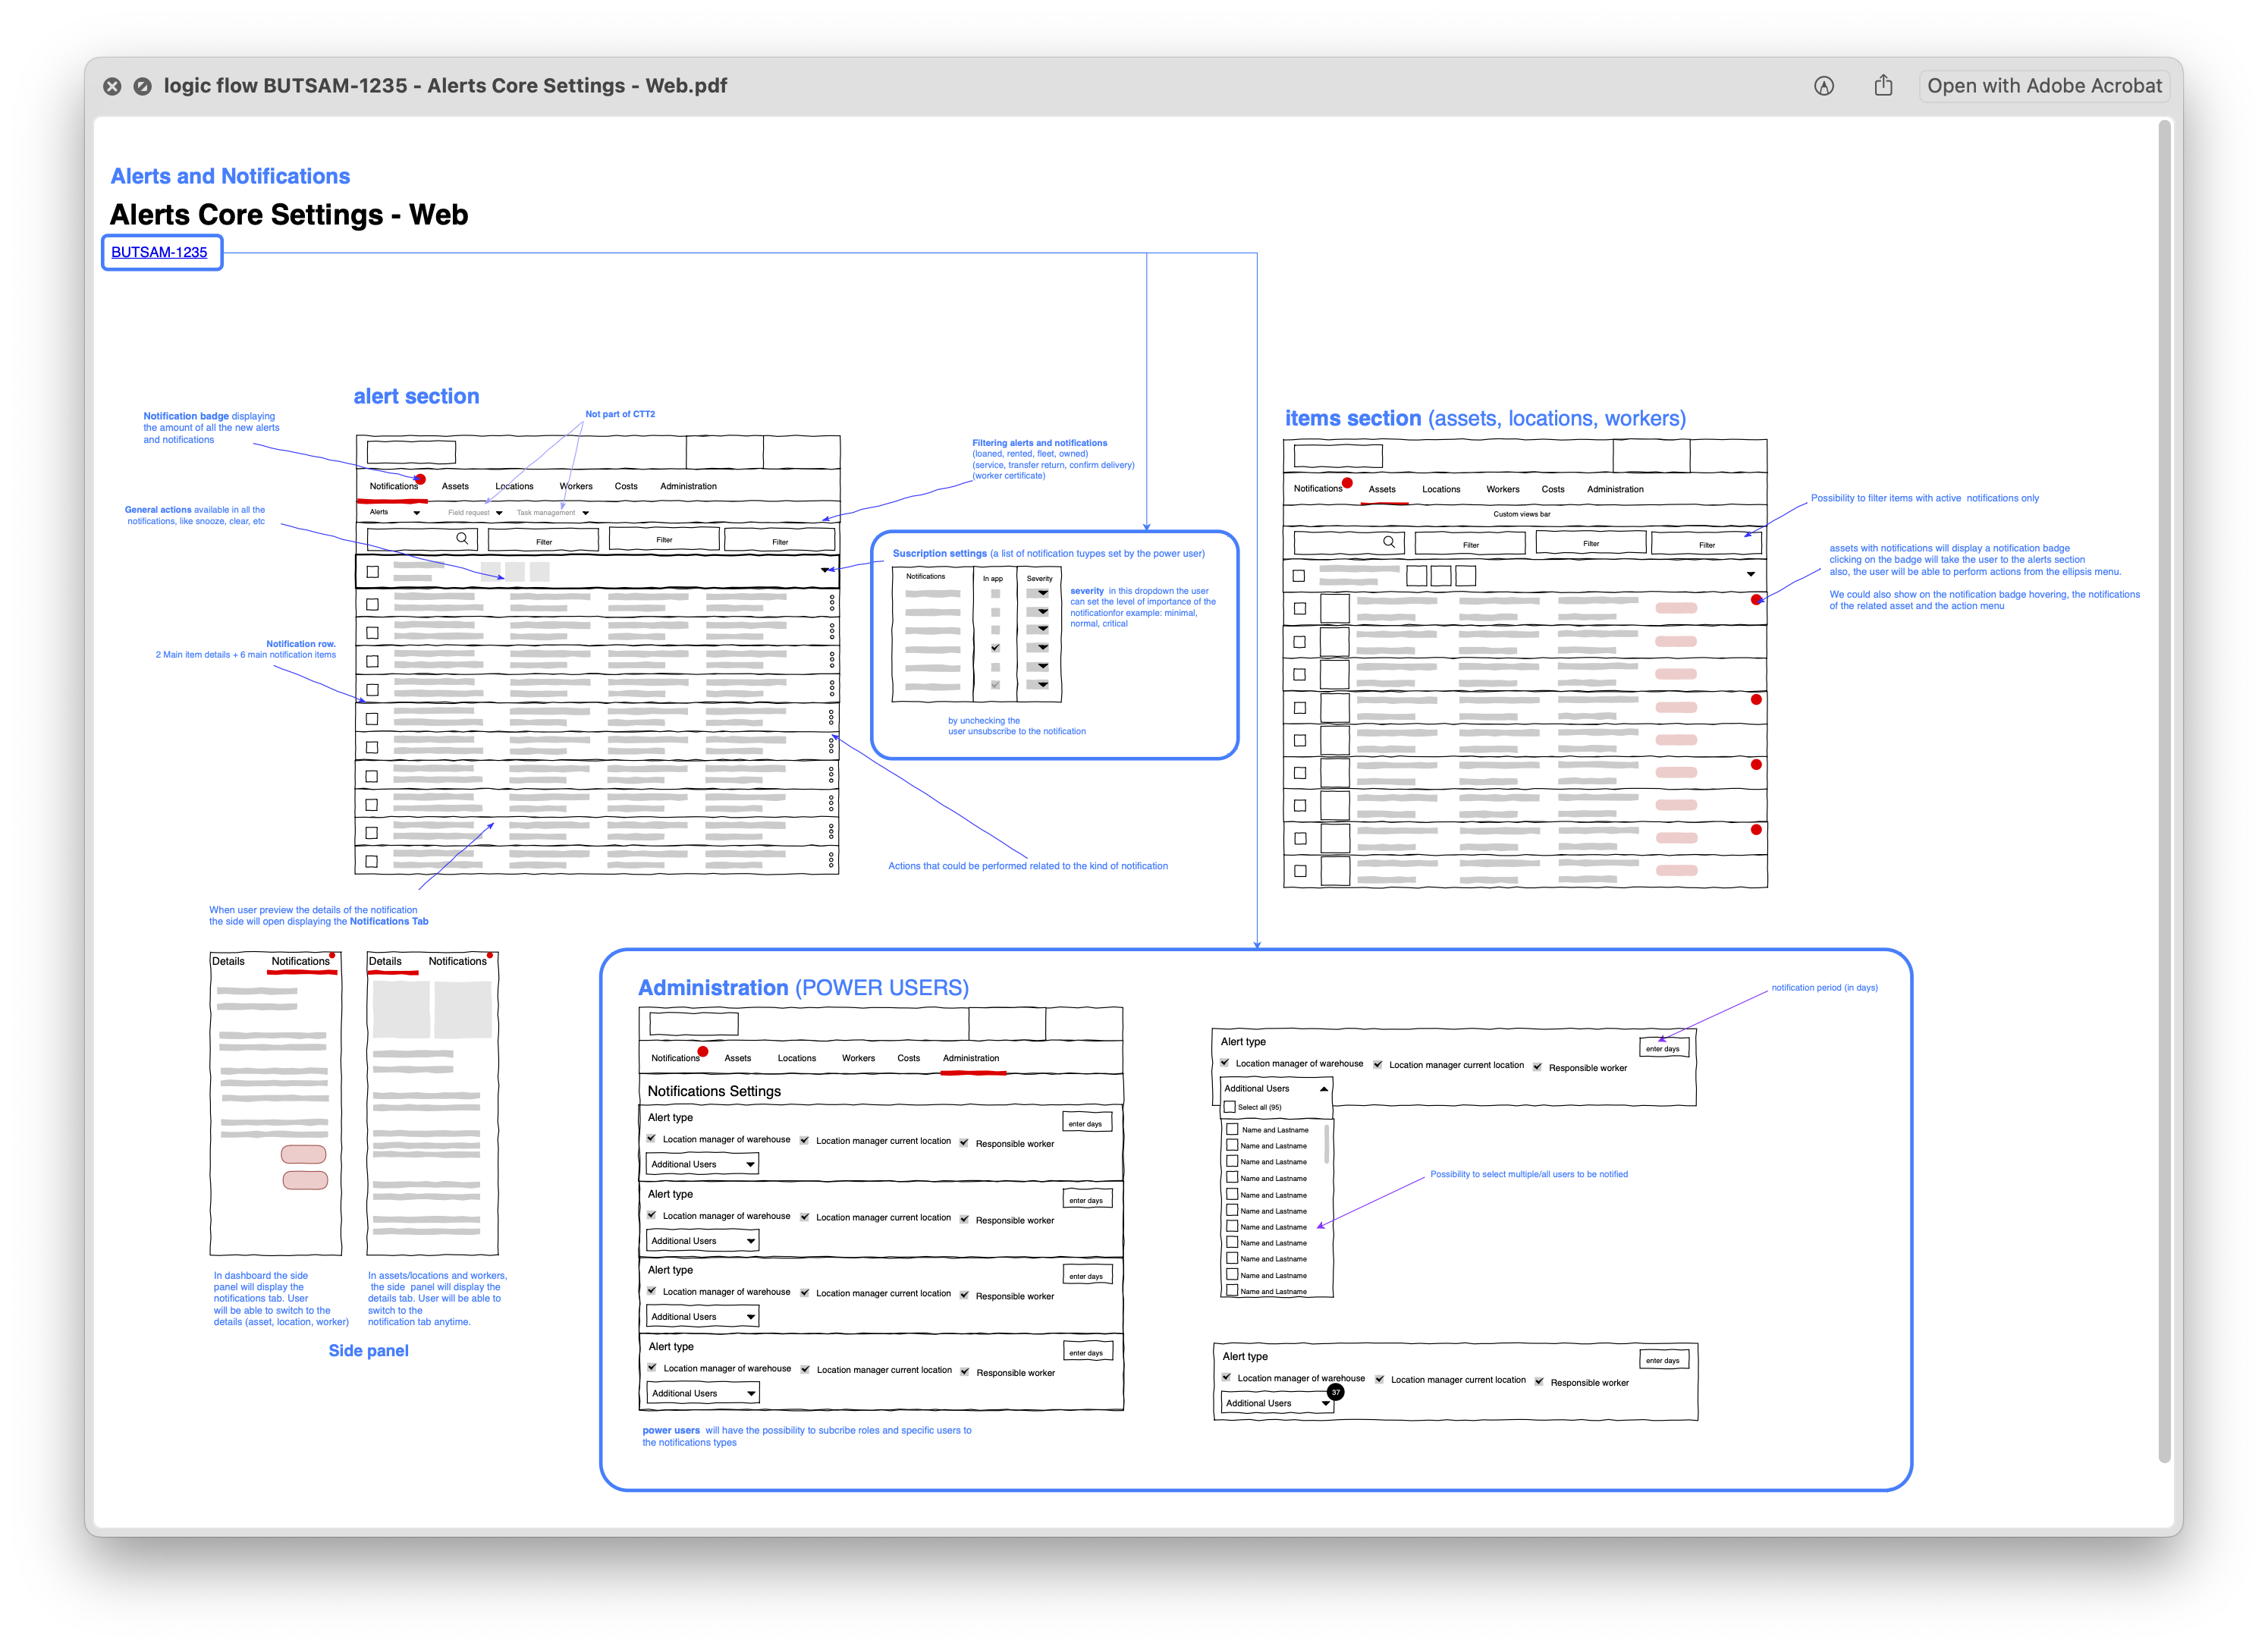Click search magnifier in items section wireframe
2268x1649 pixels.
click(1388, 542)
